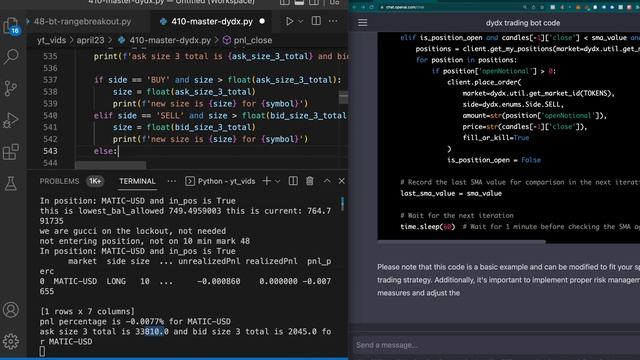The width and height of the screenshot is (640, 360).
Task: Open the terminal launch profile dropdown
Action: tap(278, 181)
